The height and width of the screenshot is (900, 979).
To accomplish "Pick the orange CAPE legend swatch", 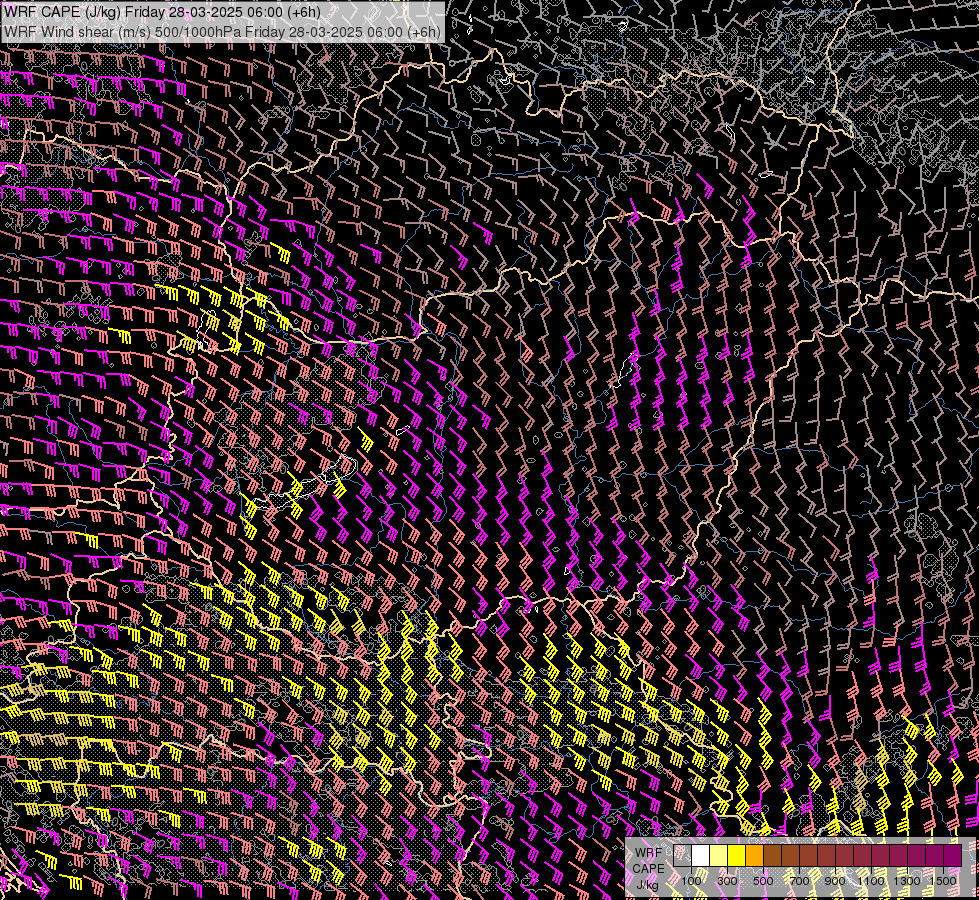I will [754, 855].
